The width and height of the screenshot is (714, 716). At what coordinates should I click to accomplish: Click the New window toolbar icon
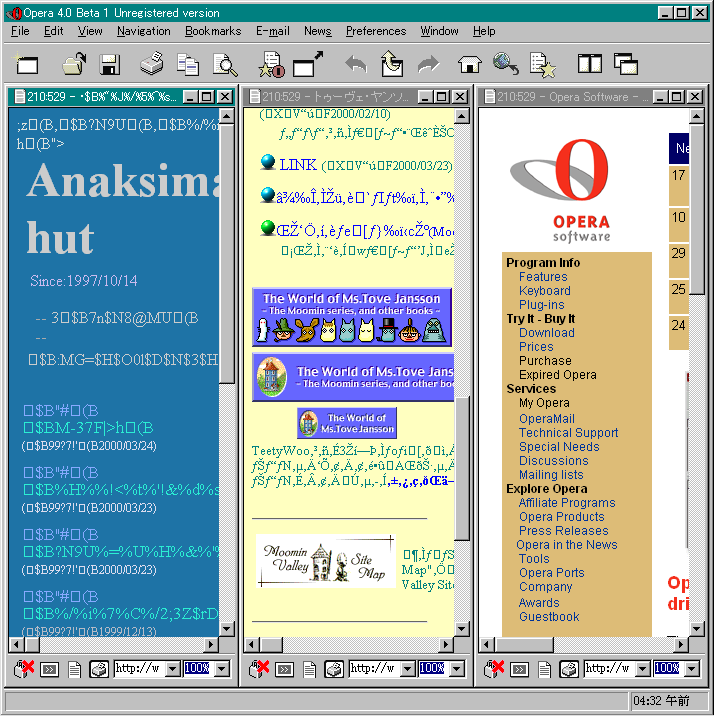click(x=26, y=64)
